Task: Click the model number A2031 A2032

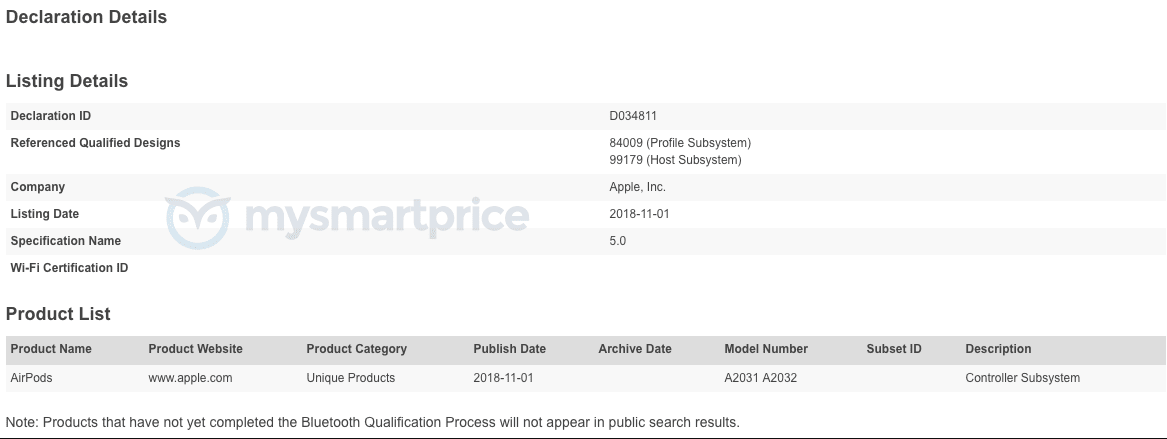Action: tap(761, 378)
